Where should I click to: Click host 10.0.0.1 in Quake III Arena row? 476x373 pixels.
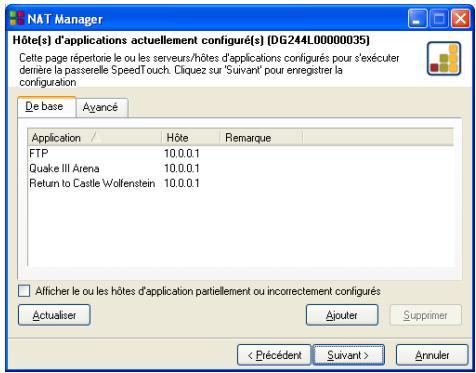182,168
